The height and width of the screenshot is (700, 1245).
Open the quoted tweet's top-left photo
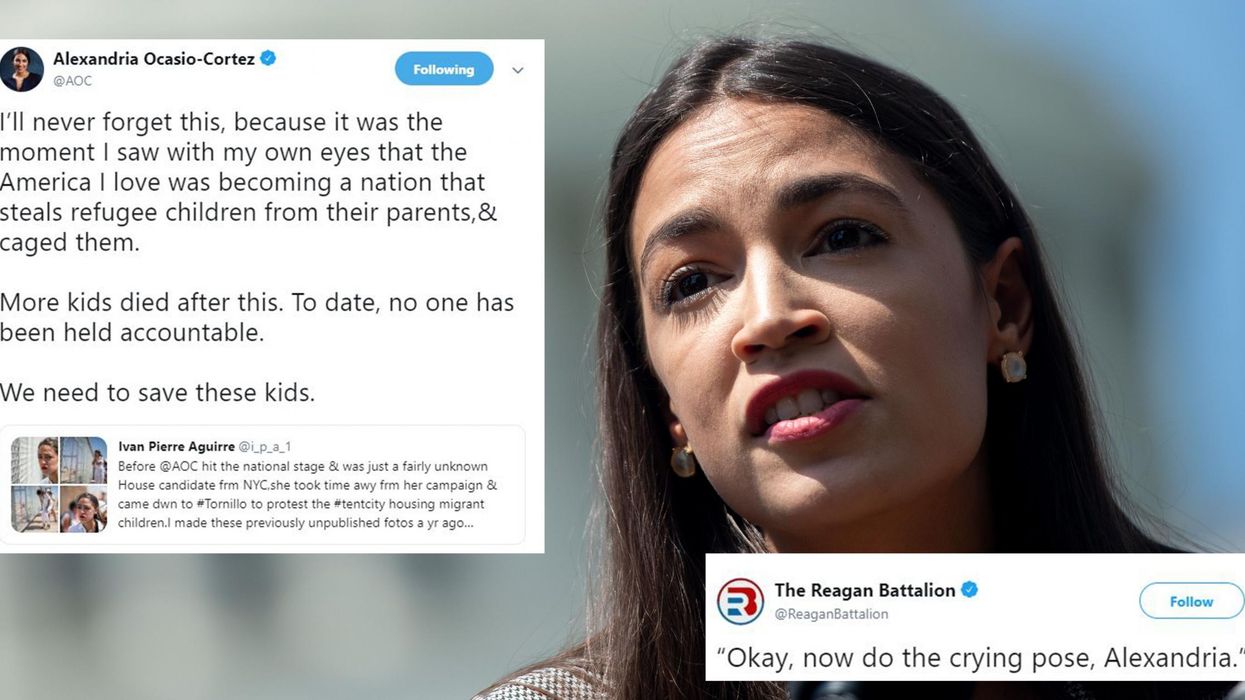(34, 460)
